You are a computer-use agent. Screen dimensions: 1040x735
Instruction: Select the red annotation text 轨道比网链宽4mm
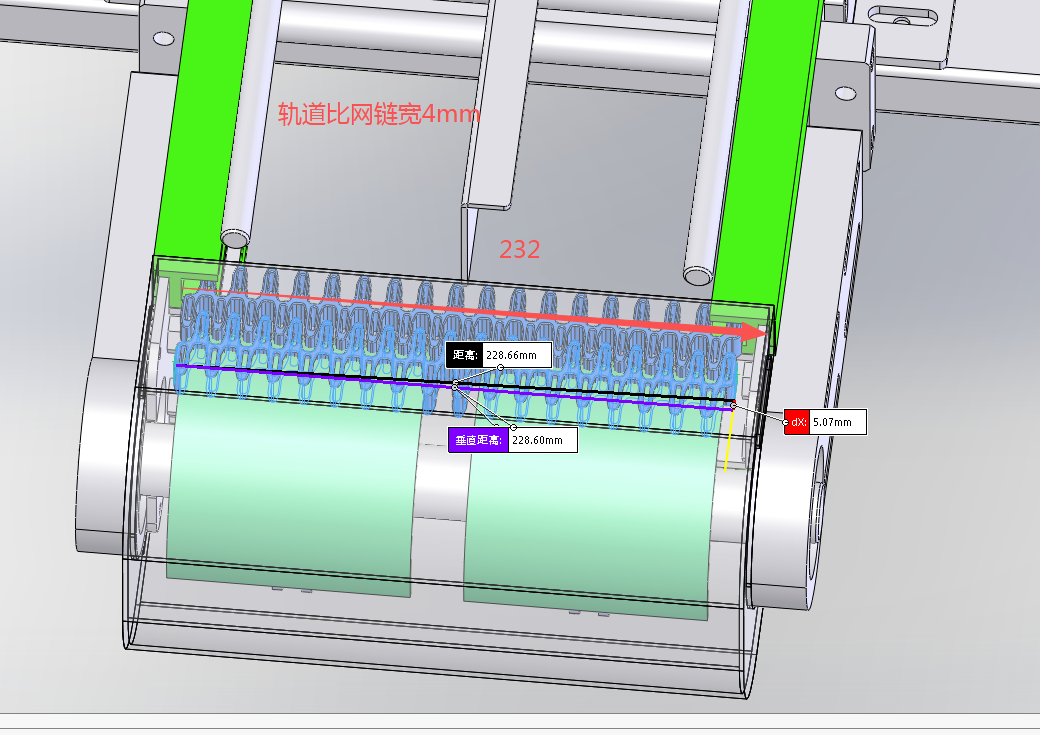(379, 114)
